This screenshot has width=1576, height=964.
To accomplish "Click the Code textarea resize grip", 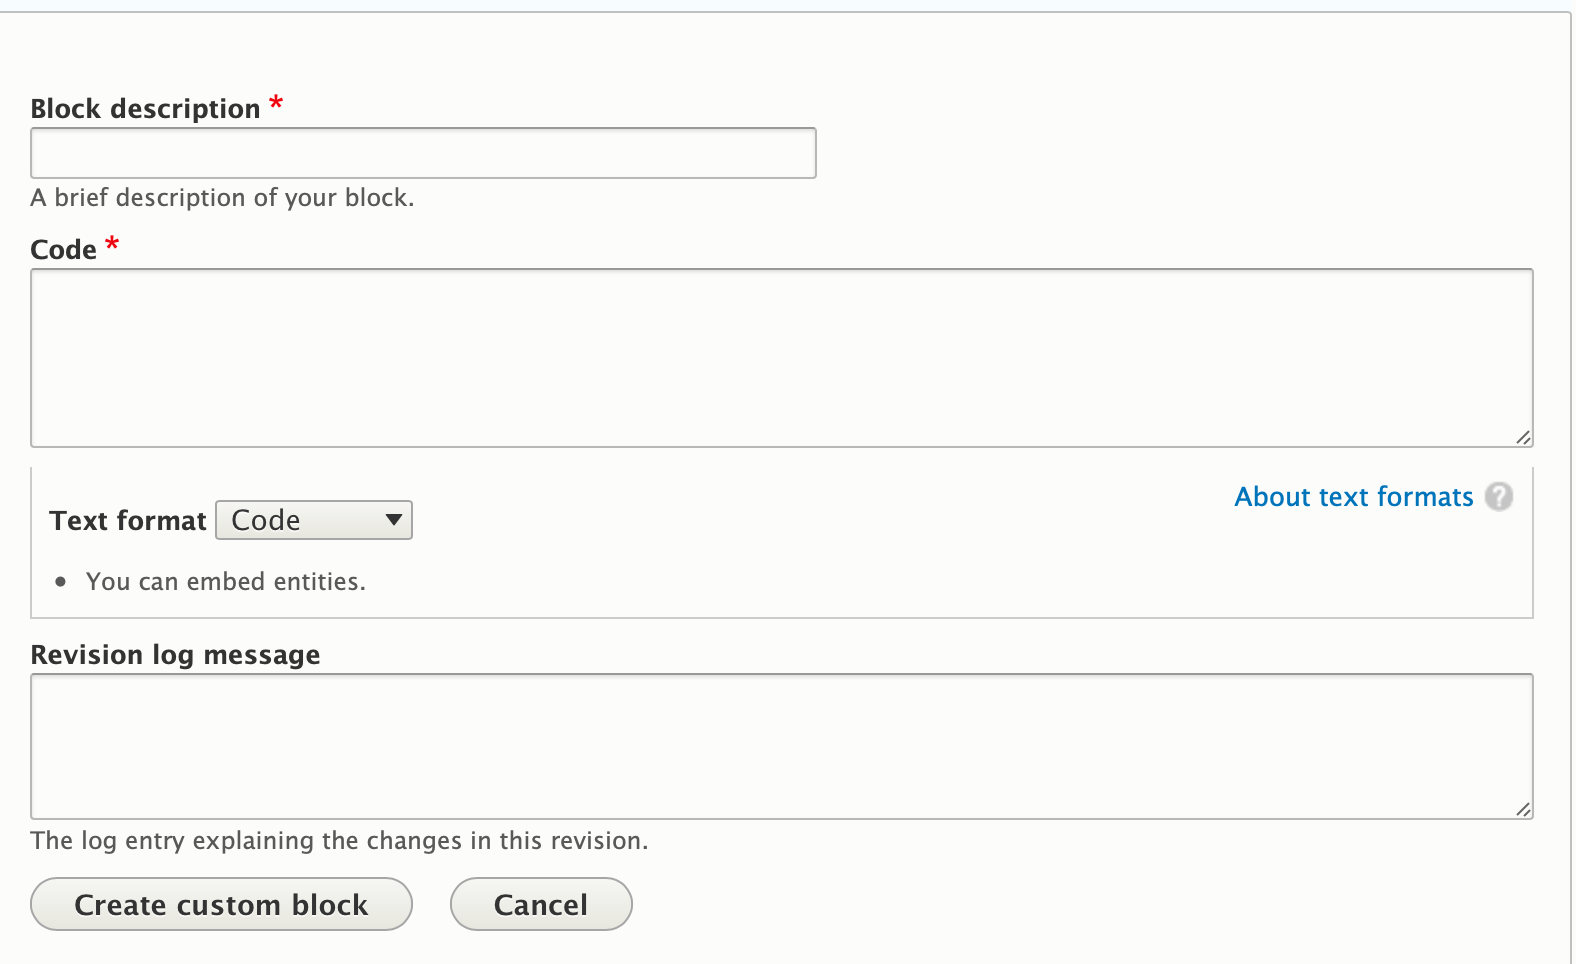I will (x=1523, y=437).
